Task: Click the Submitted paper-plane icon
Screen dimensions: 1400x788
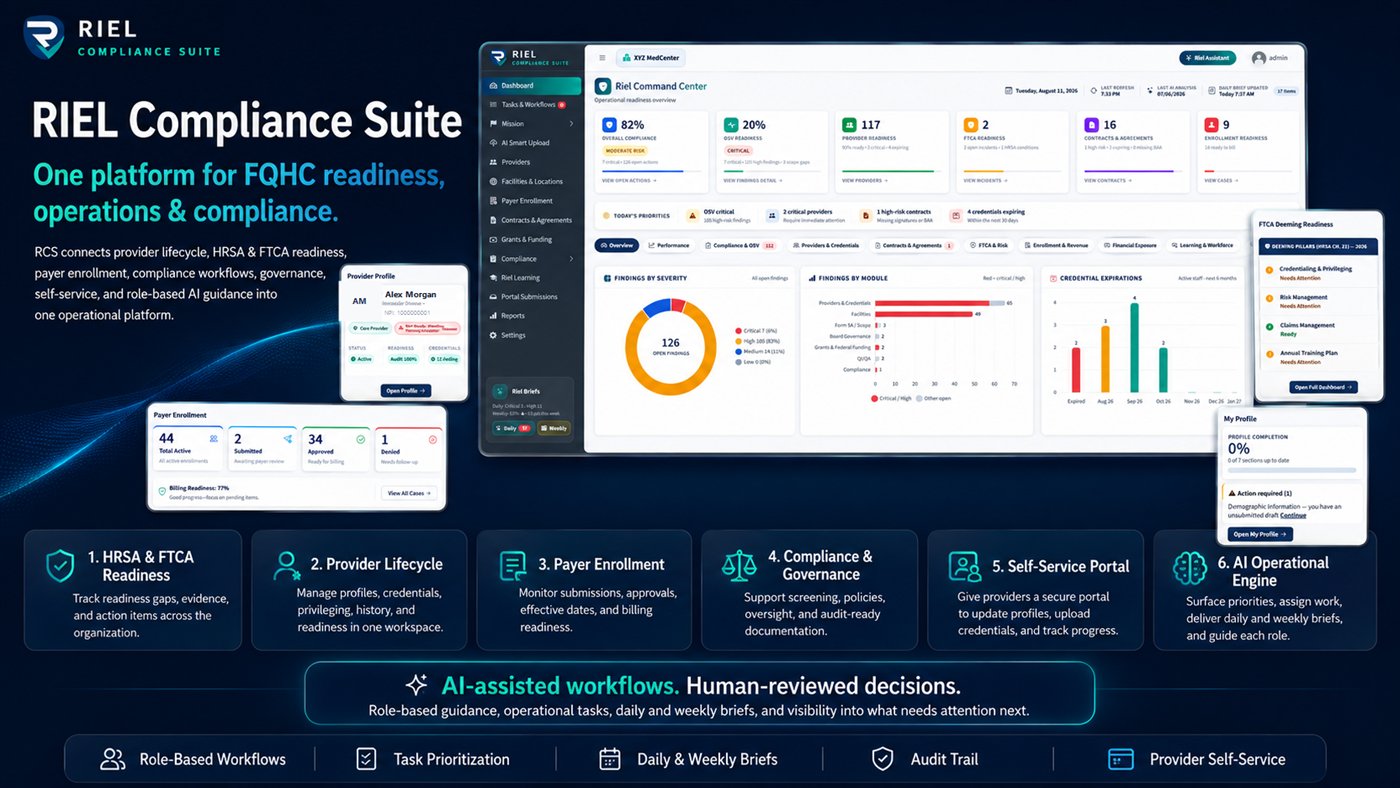Action: [x=288, y=438]
